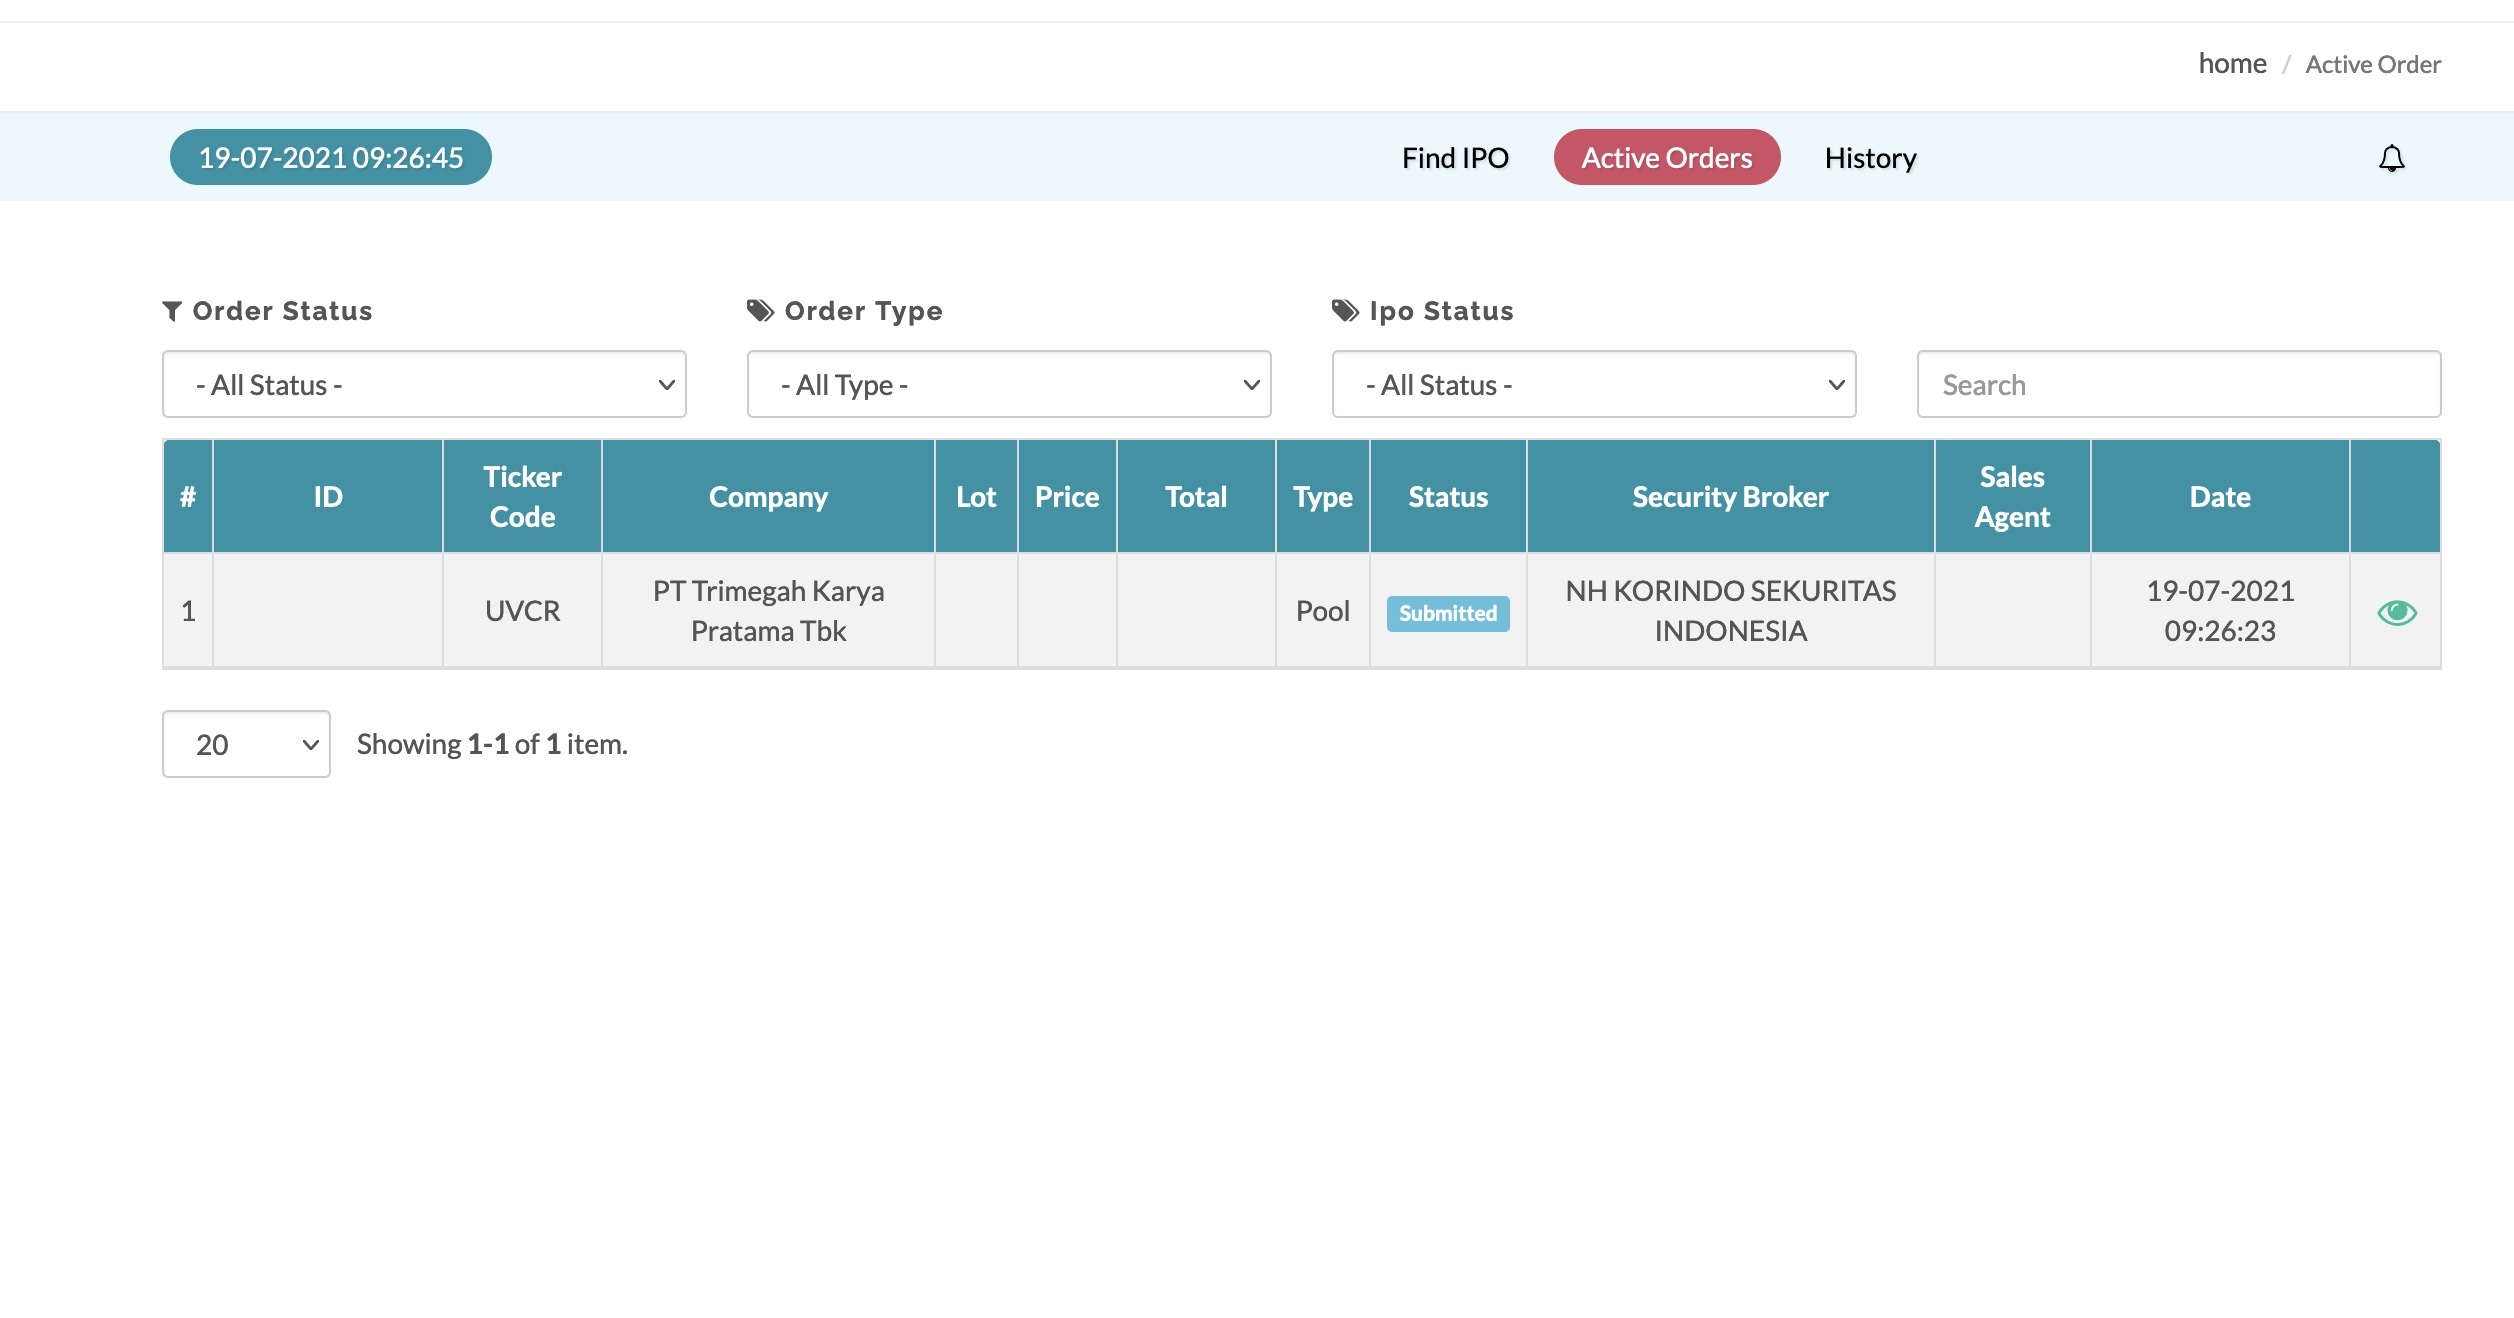Screen dimensions: 2514x1318
Task: Click the date time pill 19-07-2021
Action: pyautogui.click(x=330, y=158)
